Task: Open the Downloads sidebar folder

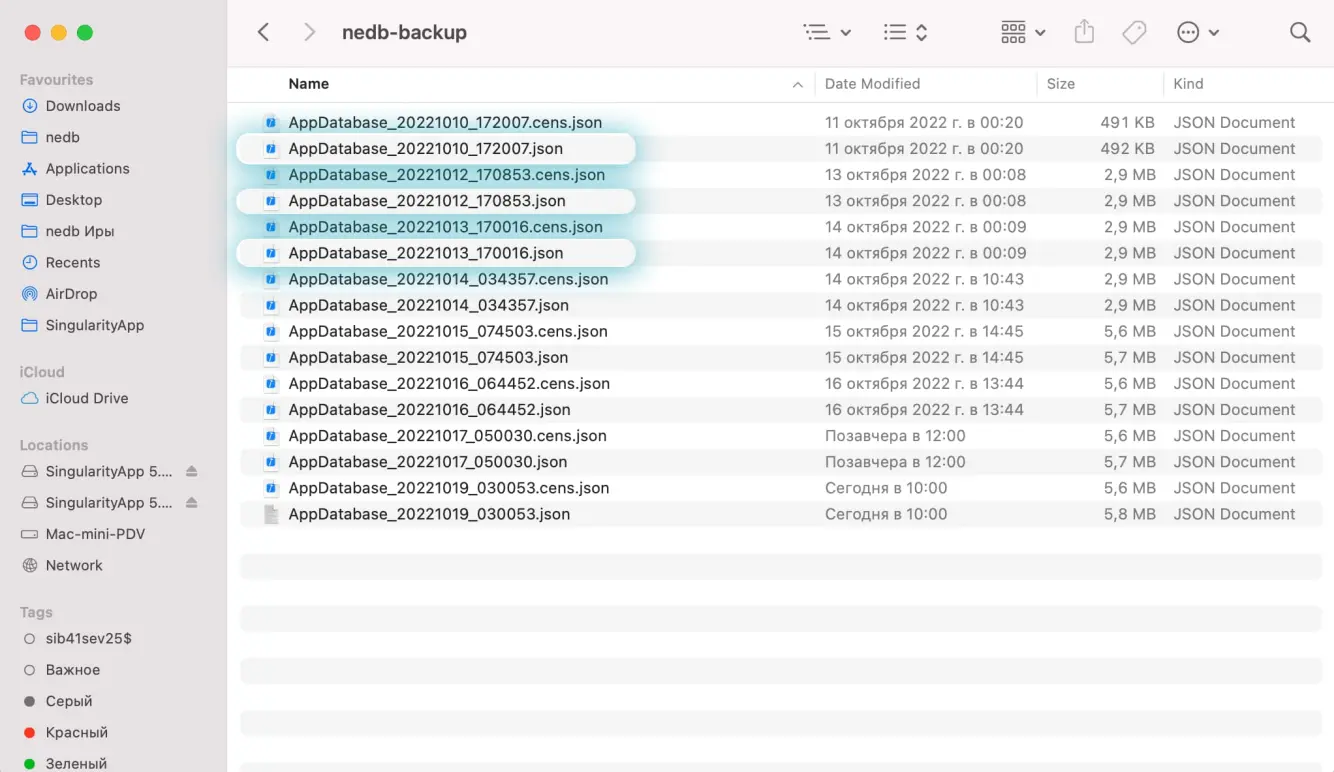Action: (x=82, y=106)
